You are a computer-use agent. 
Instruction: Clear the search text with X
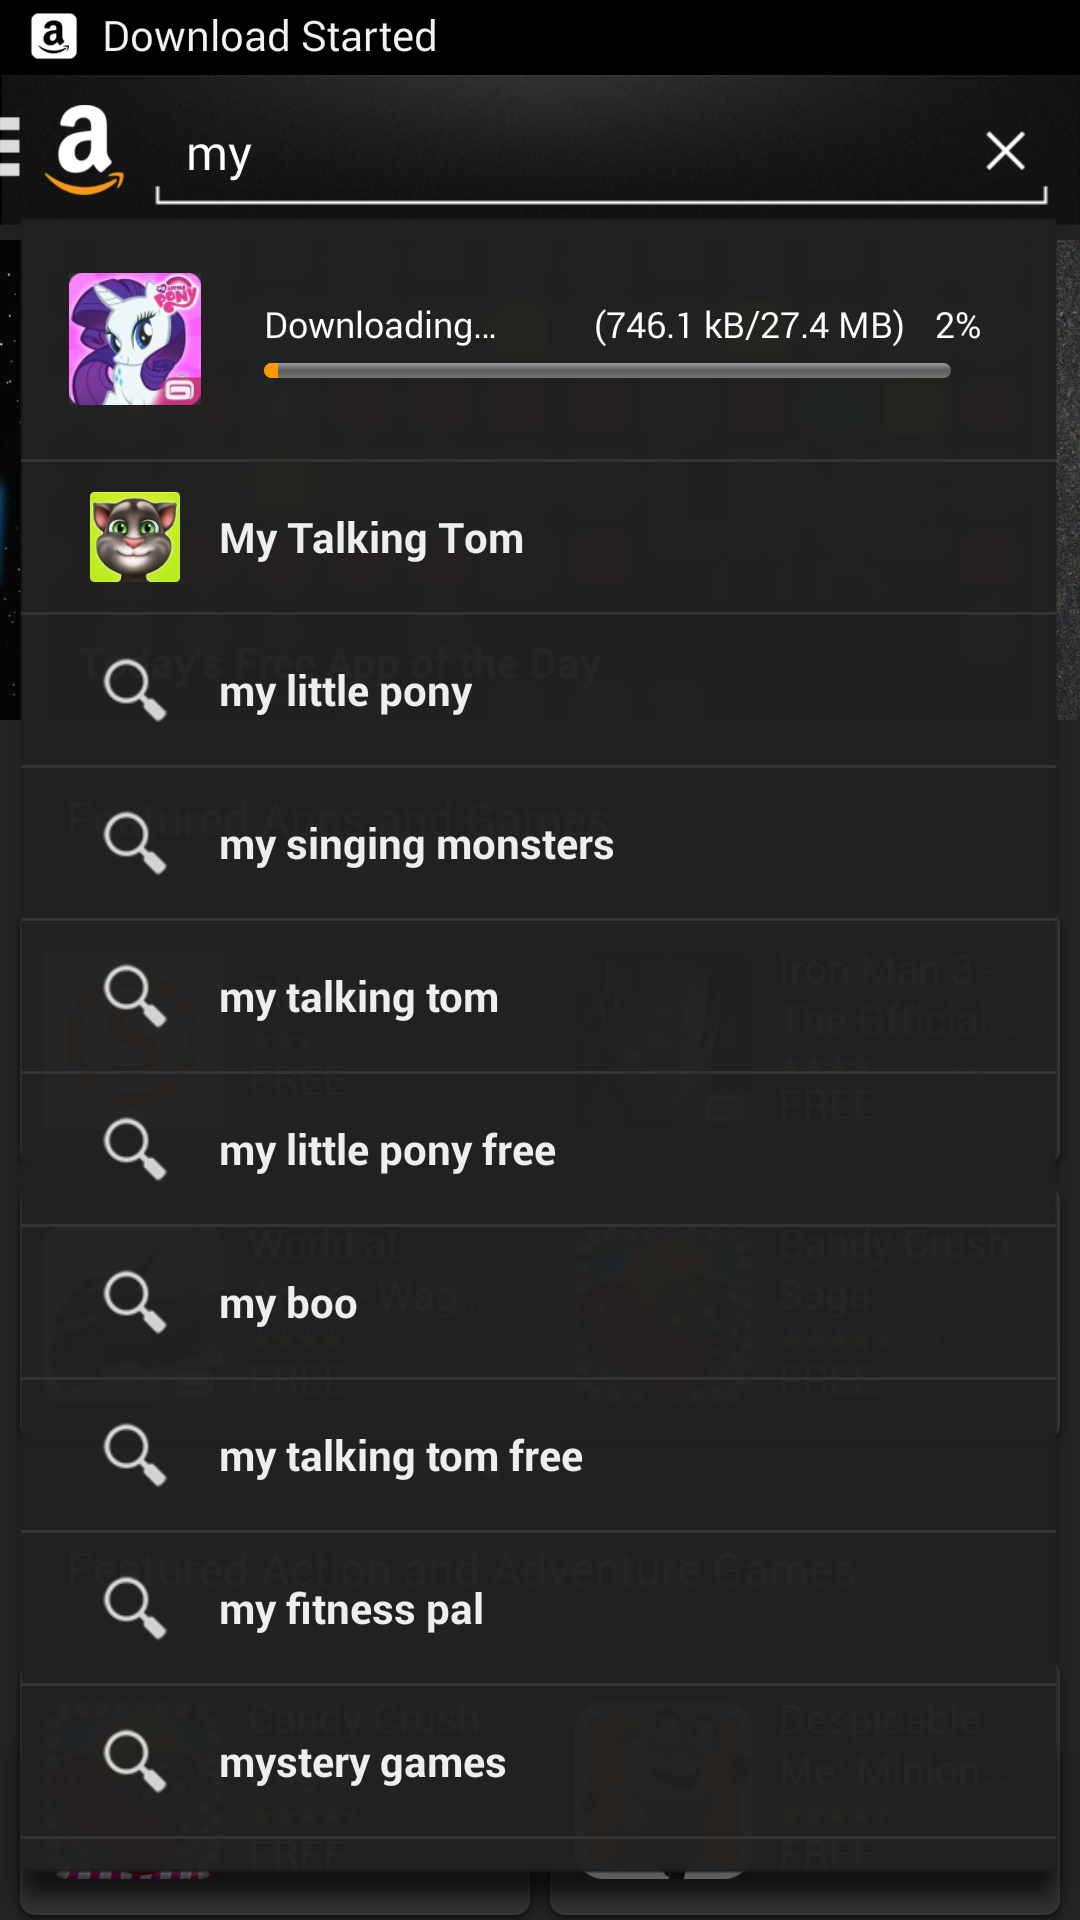(1004, 152)
